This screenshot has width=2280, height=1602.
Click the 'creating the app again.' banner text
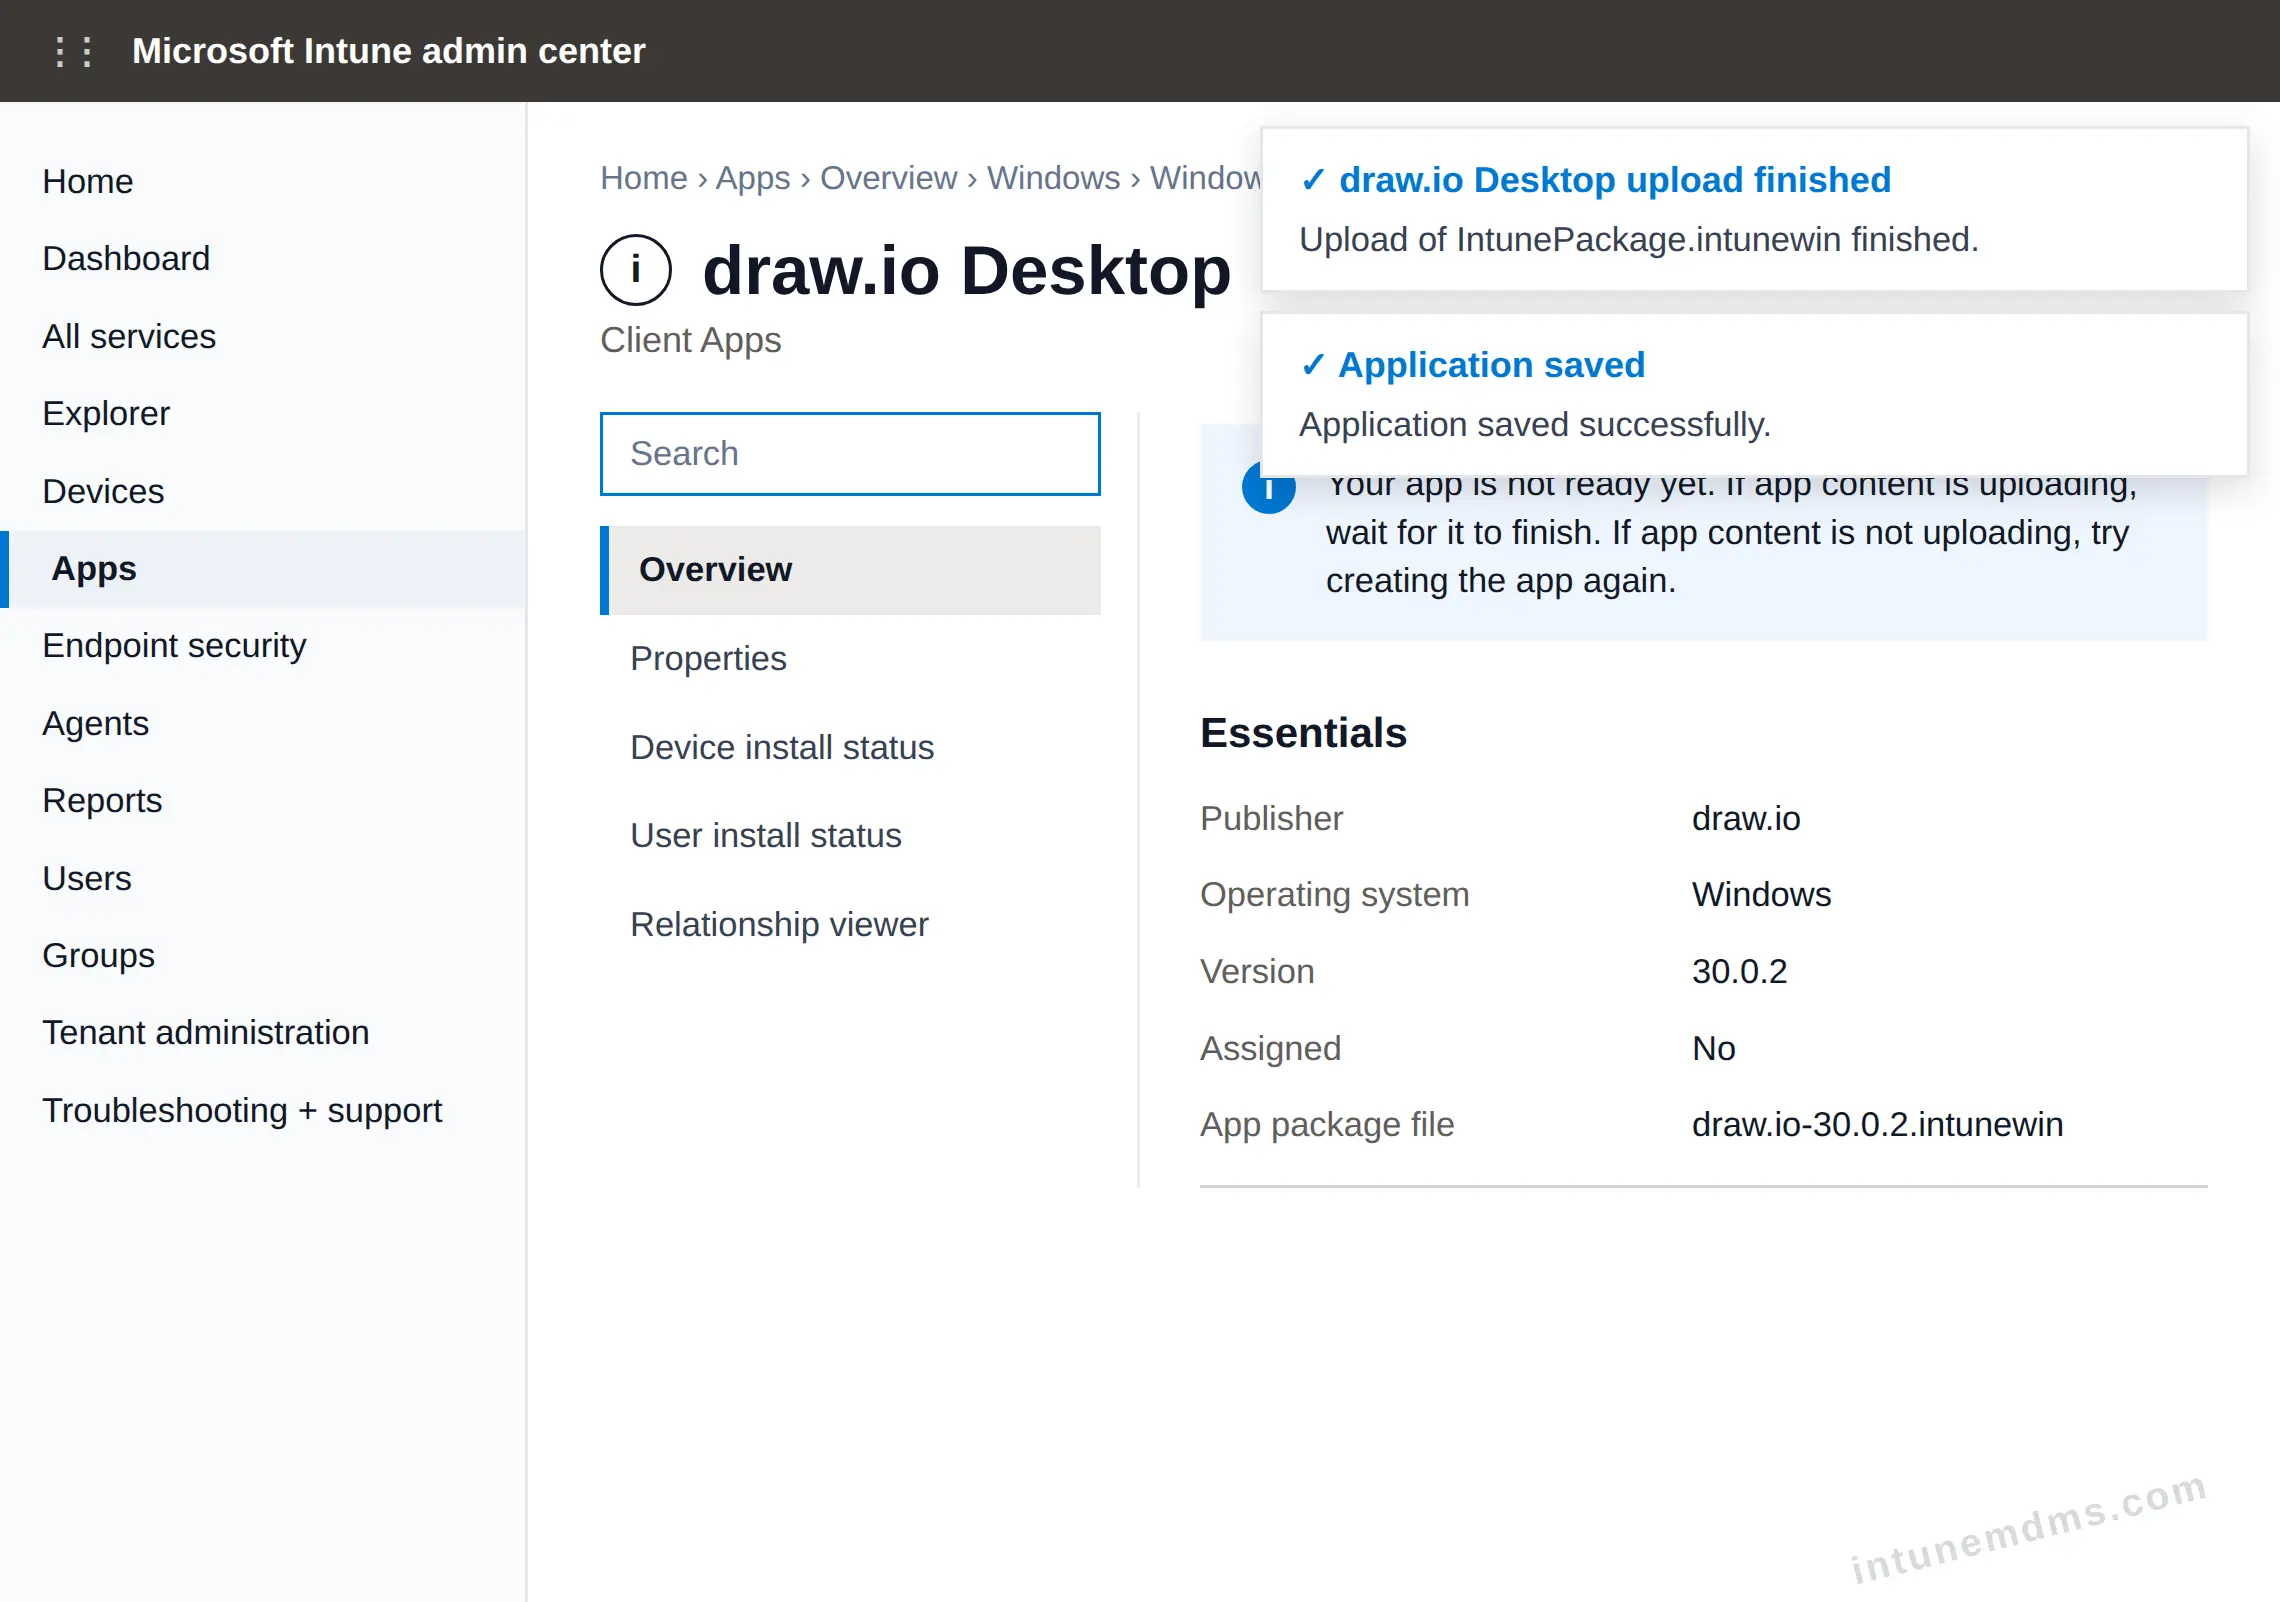point(1501,581)
